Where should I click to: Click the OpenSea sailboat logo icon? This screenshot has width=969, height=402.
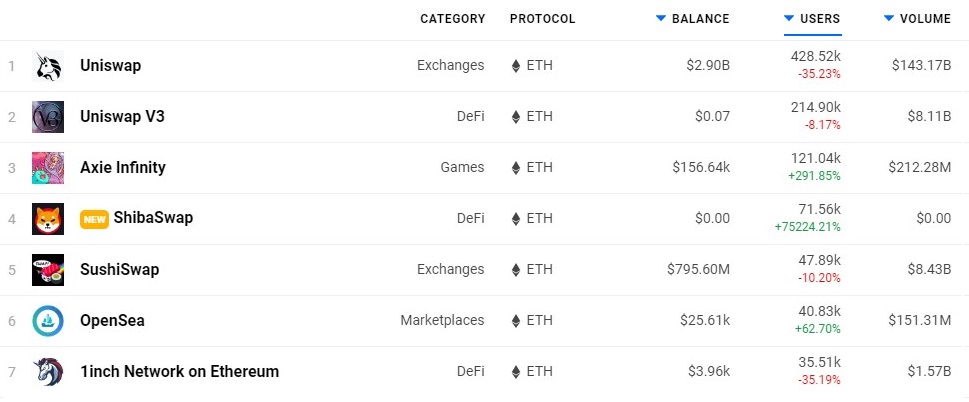click(x=48, y=321)
